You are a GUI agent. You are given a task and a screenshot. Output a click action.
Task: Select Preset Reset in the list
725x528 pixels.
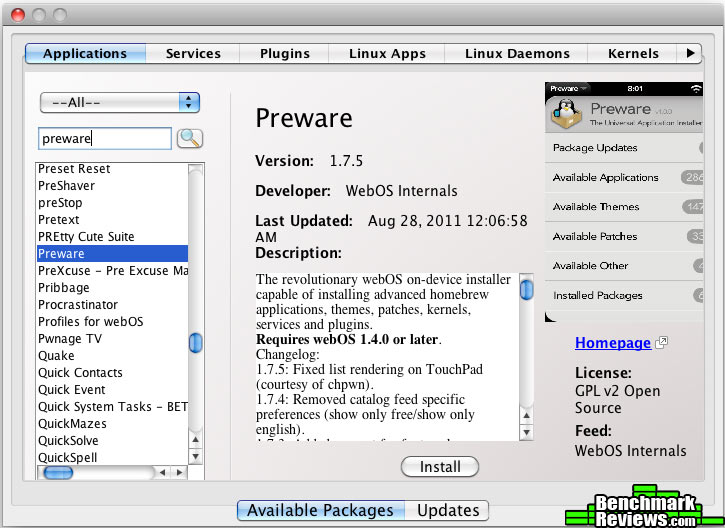[112, 169]
